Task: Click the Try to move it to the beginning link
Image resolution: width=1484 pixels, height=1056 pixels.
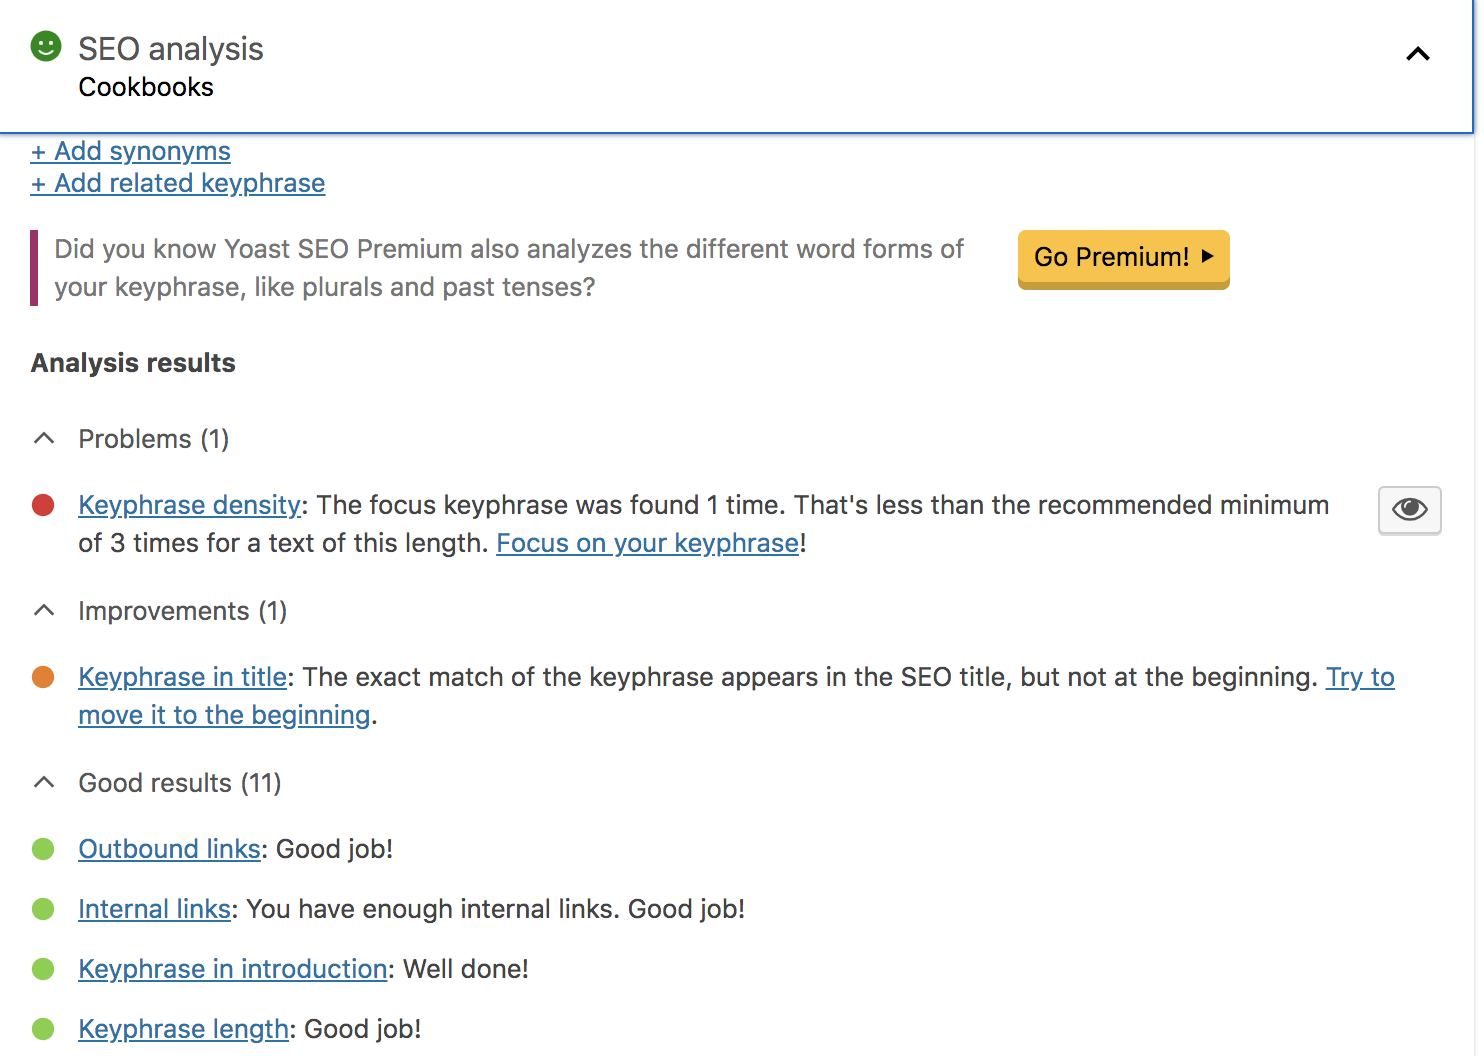Action: 224,715
